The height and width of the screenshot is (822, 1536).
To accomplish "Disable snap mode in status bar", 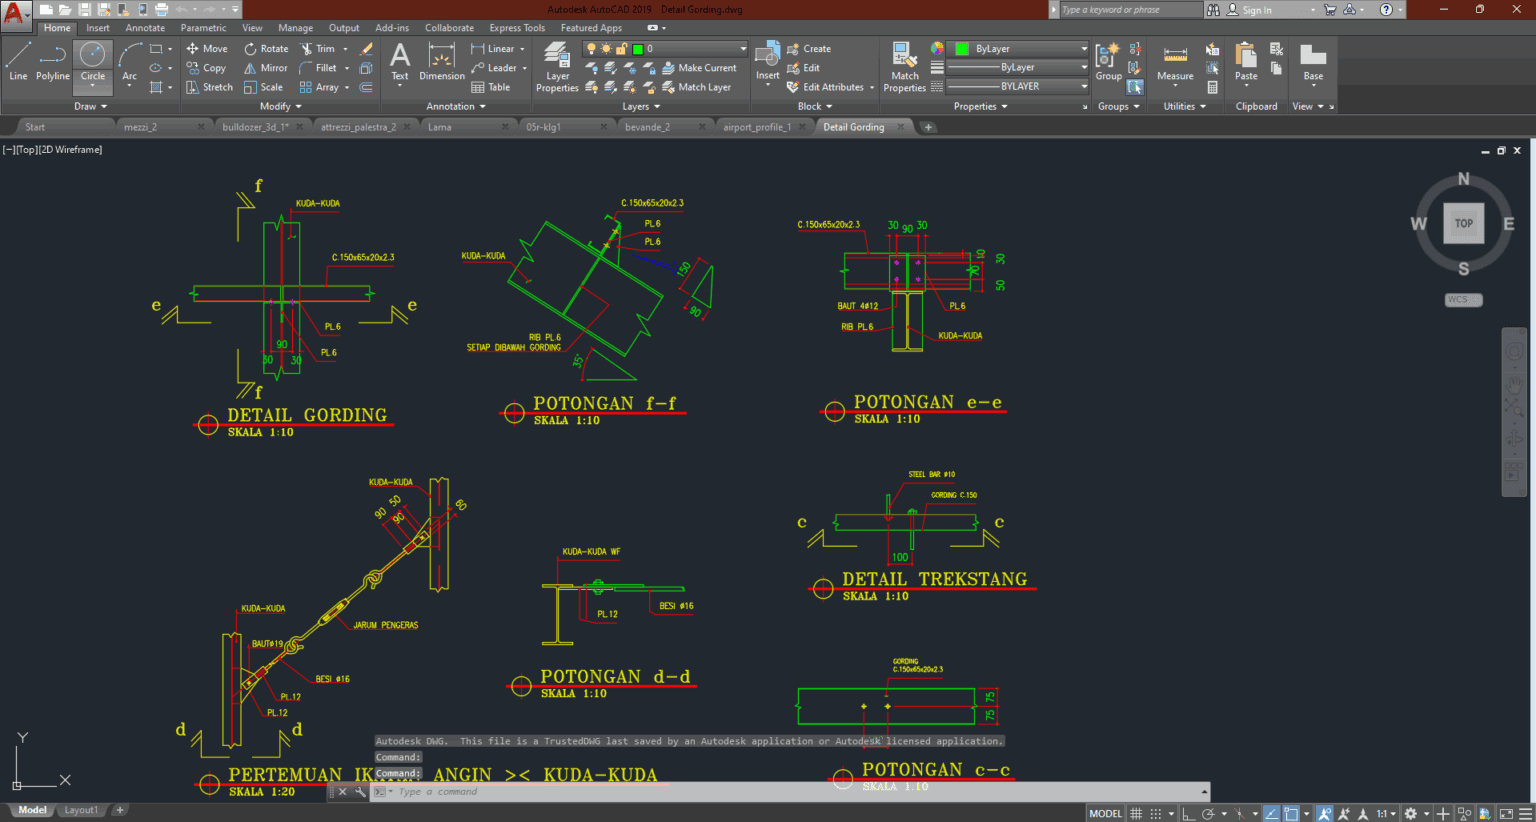I will (x=1156, y=812).
